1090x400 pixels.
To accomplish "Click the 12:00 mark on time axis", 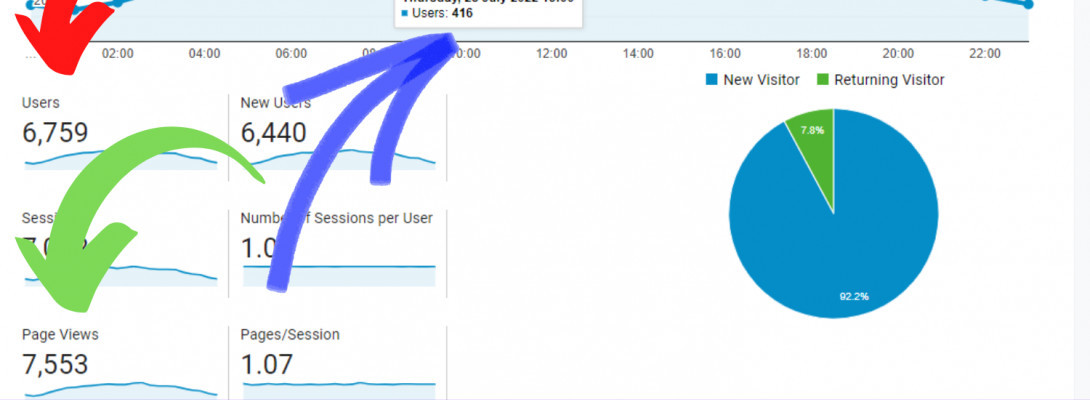I will pos(551,53).
